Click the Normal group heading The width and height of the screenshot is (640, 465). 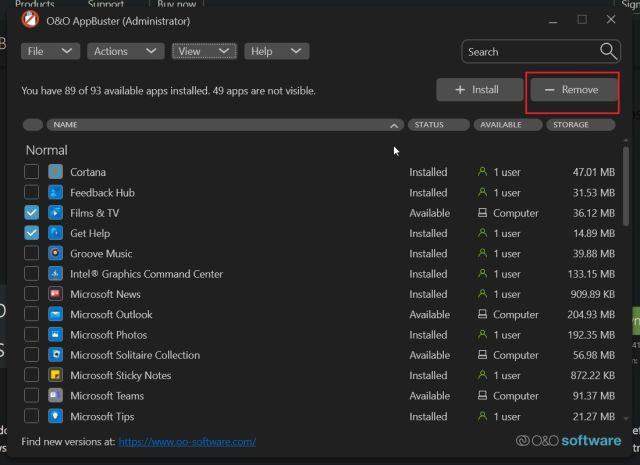[x=47, y=150]
